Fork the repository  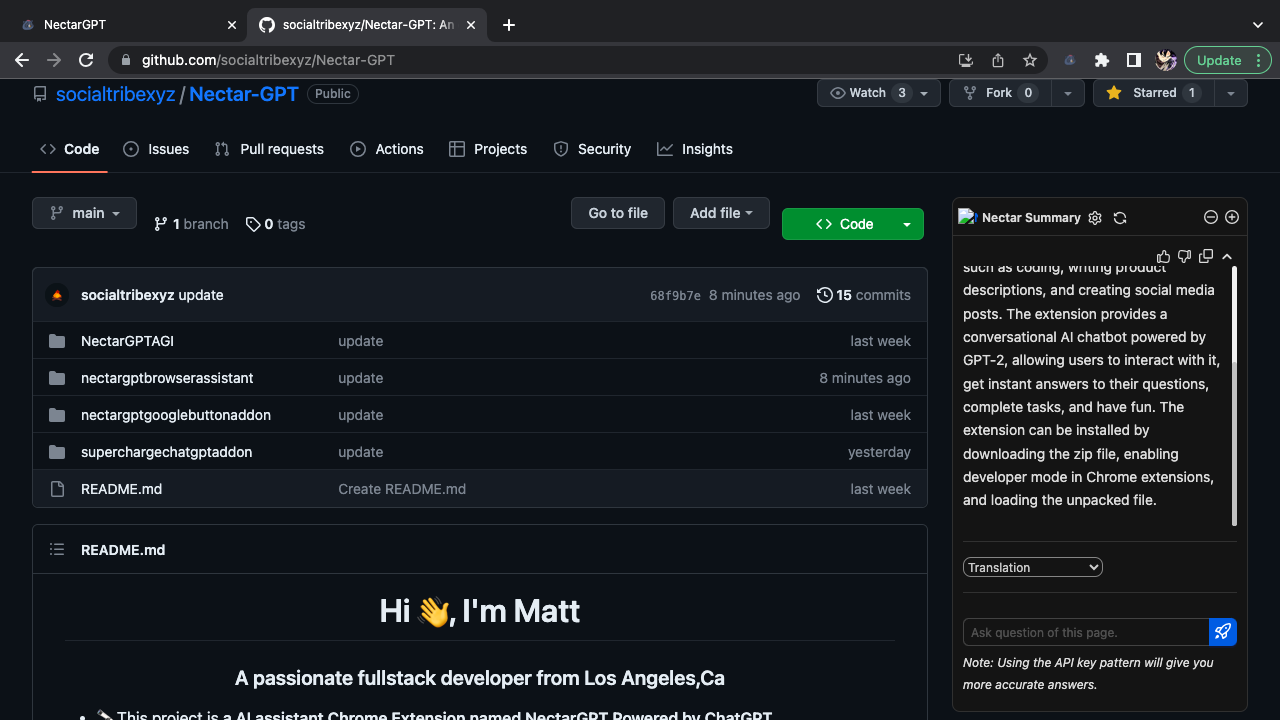point(999,93)
